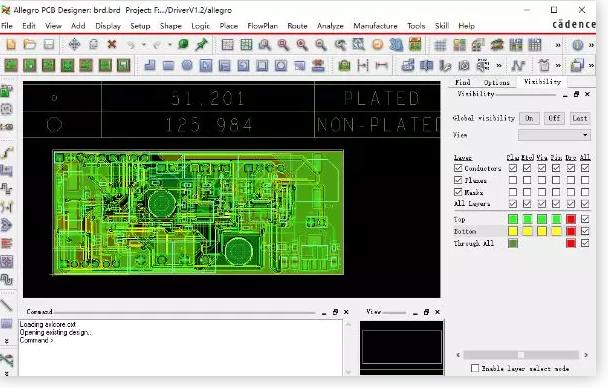Select the Move tool icon

[74, 45]
